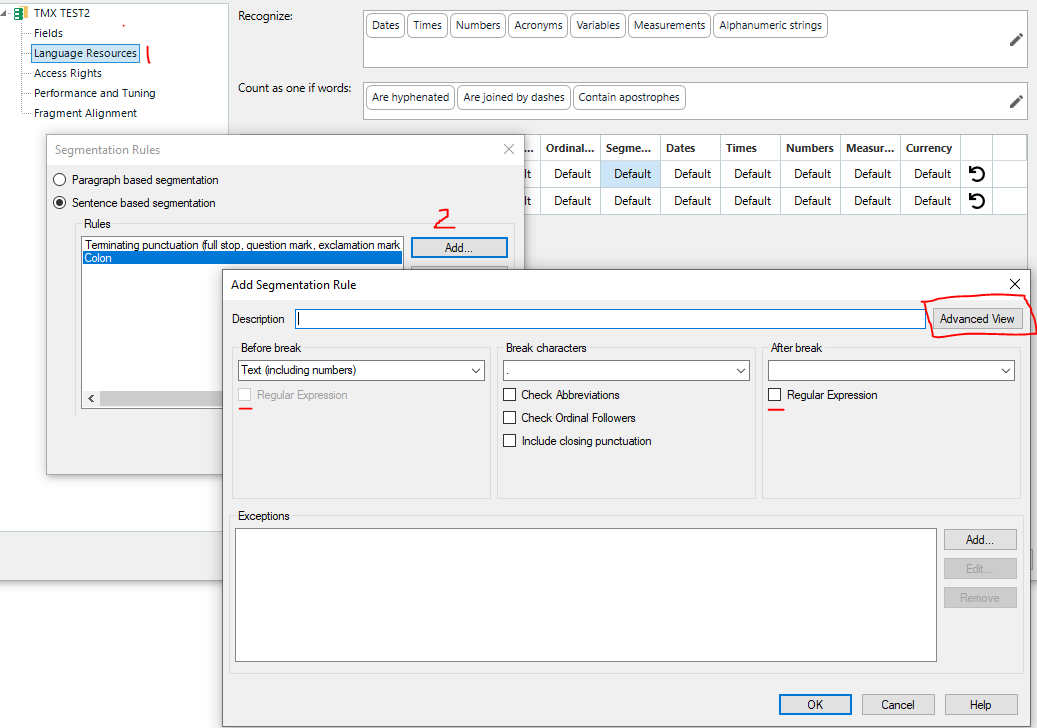
Task: Tick Regular Expression checkbox under After break
Action: tap(774, 395)
